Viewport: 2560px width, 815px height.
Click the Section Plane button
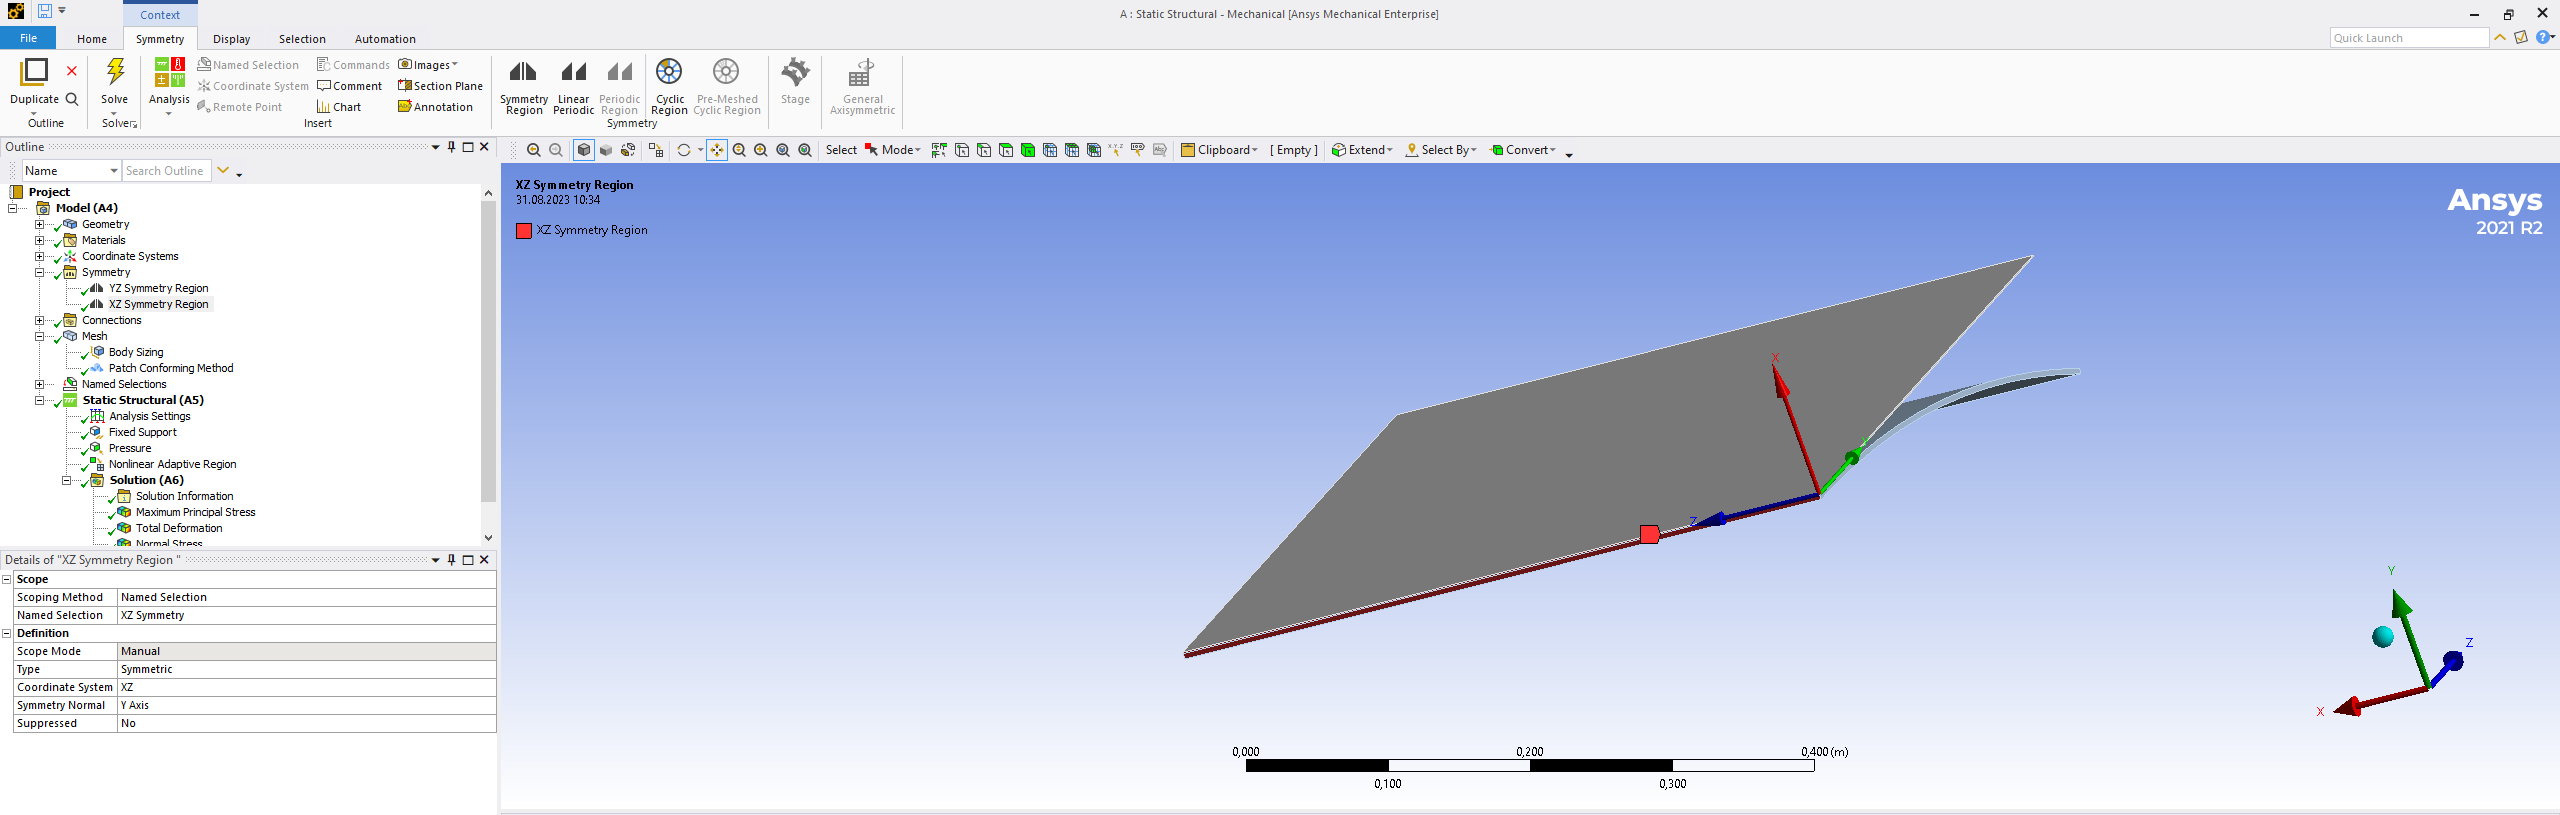pos(440,86)
